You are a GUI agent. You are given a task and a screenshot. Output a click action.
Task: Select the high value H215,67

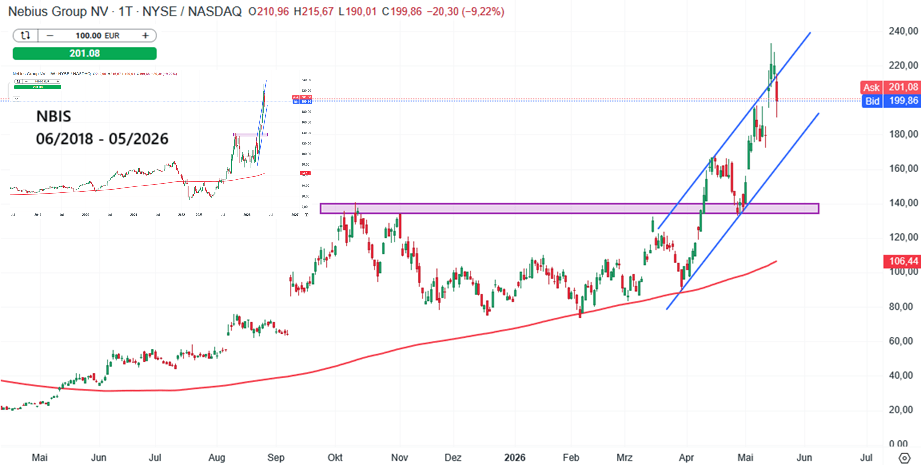[x=314, y=12]
